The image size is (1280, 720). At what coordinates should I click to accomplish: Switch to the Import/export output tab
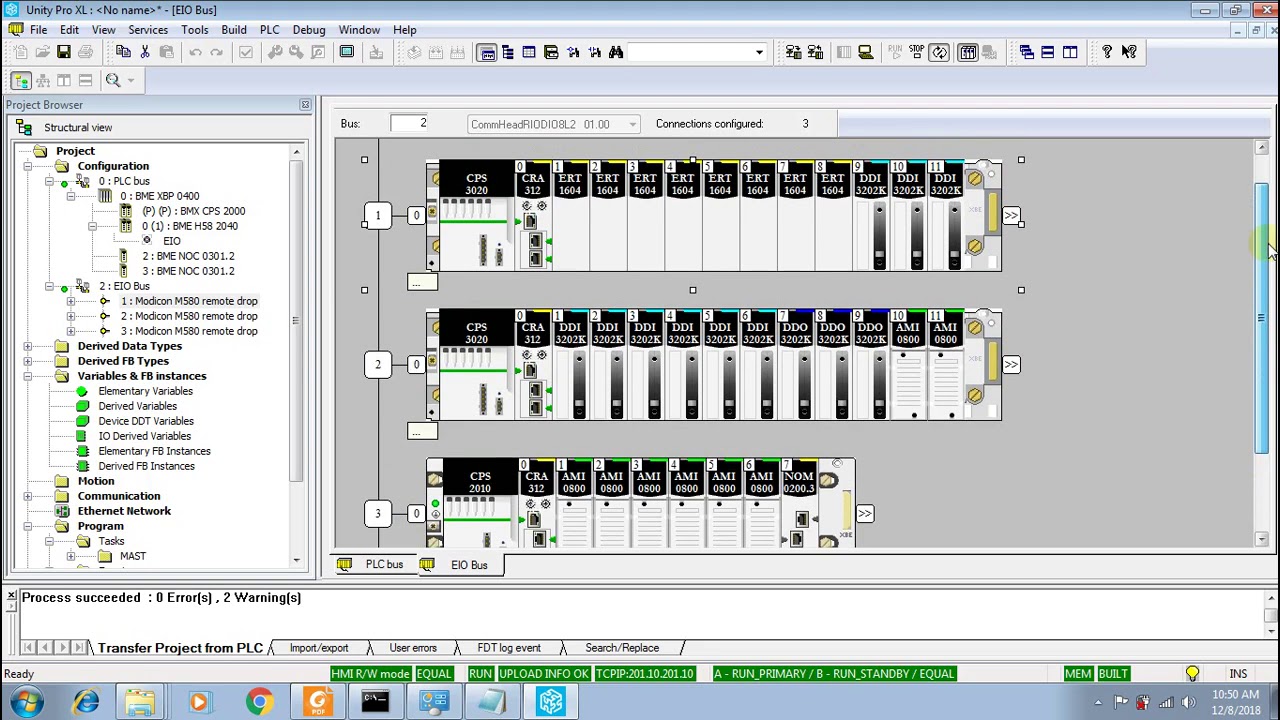click(x=319, y=648)
